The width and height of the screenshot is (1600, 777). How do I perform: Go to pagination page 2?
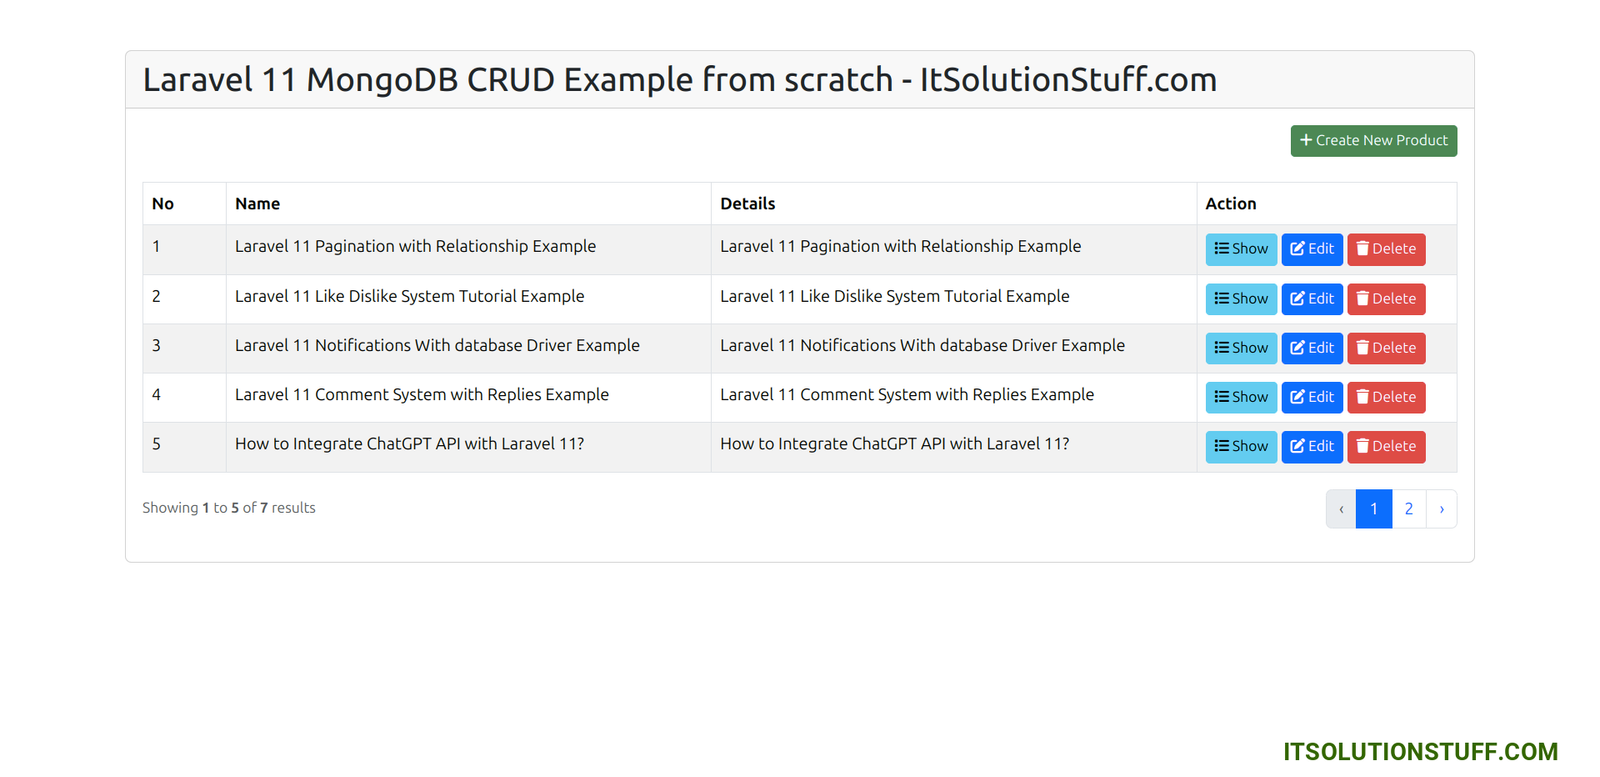point(1409,509)
